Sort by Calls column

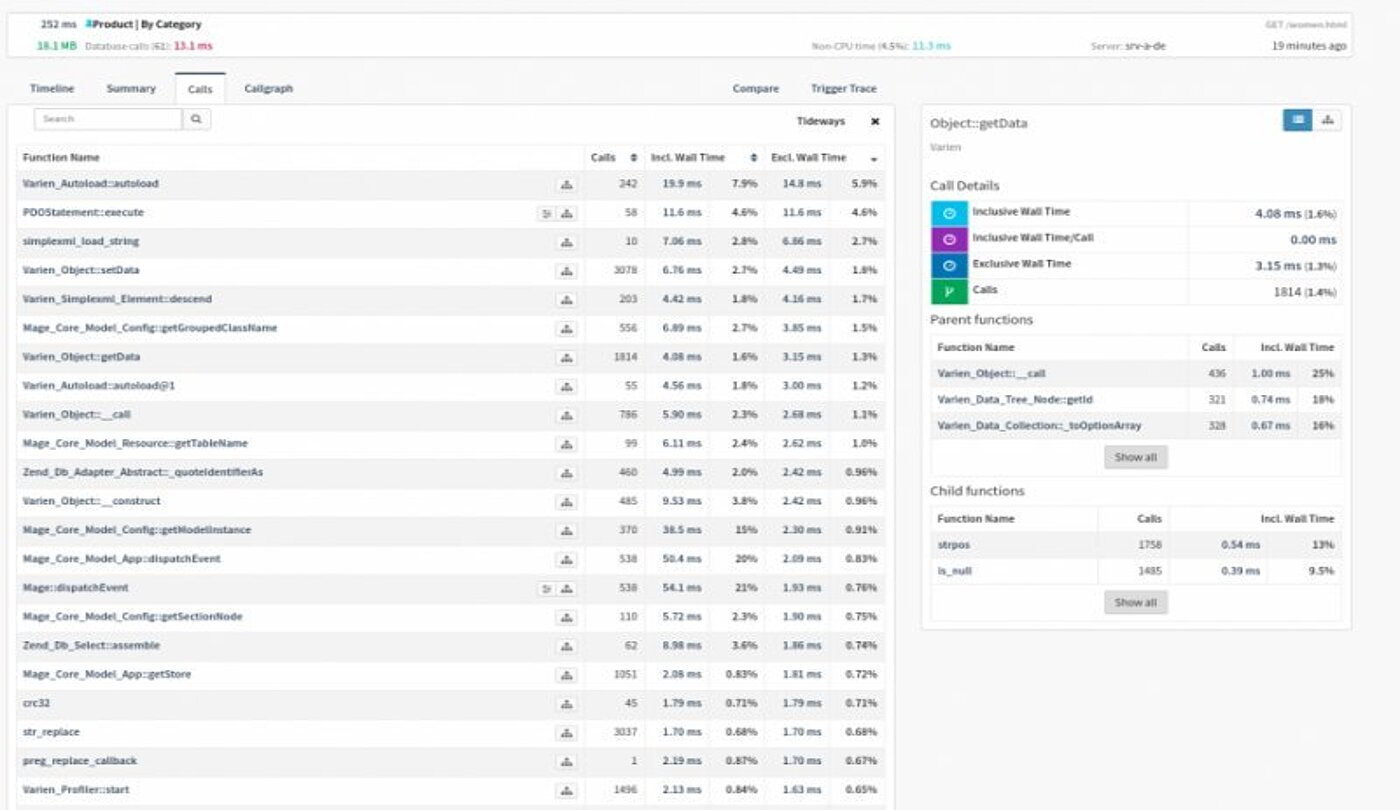click(x=614, y=158)
